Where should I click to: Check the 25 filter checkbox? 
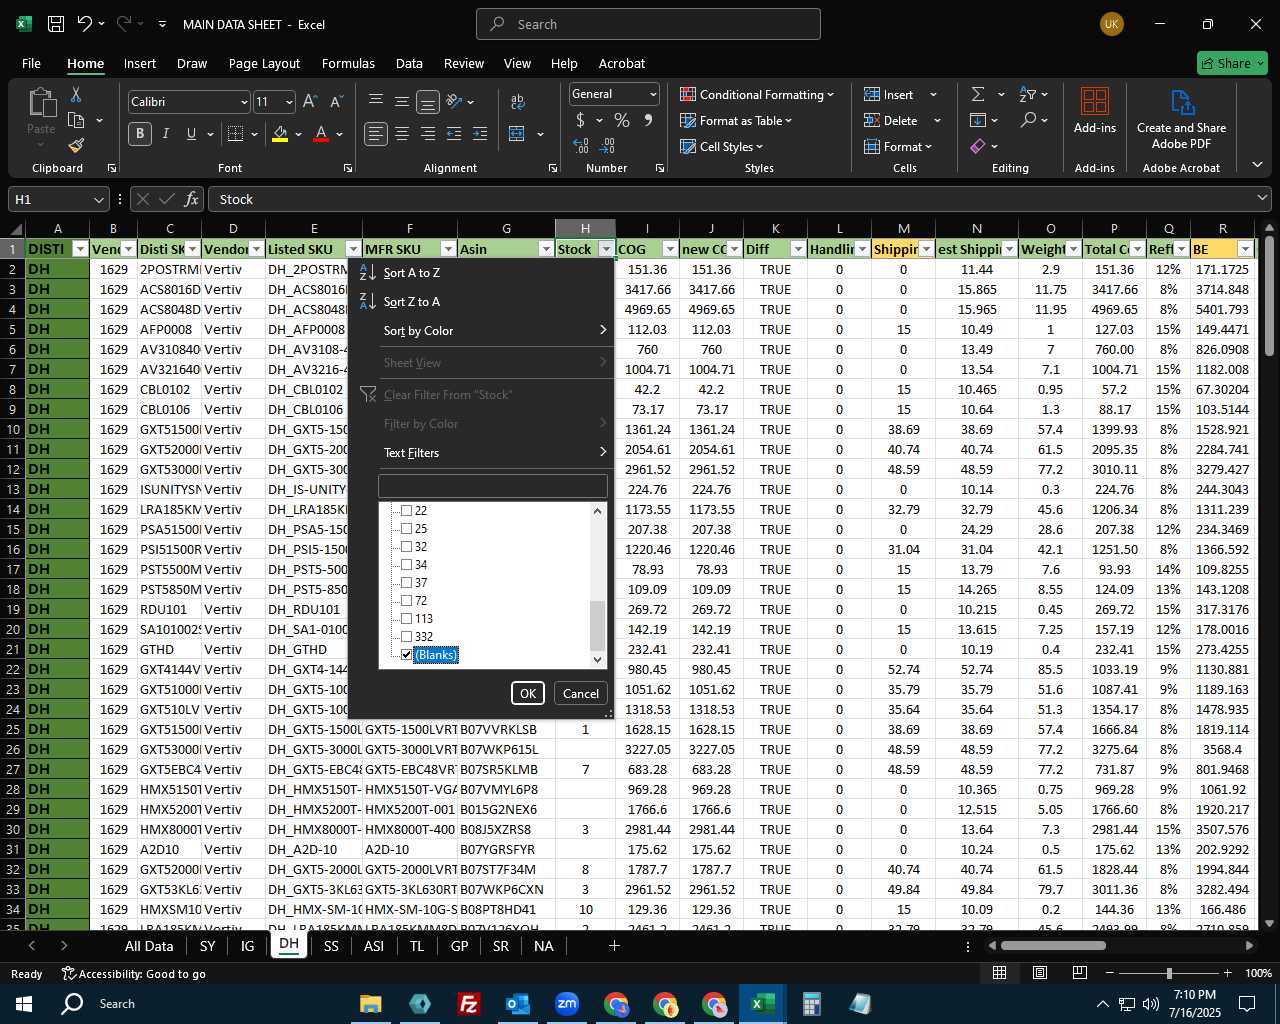pos(406,528)
